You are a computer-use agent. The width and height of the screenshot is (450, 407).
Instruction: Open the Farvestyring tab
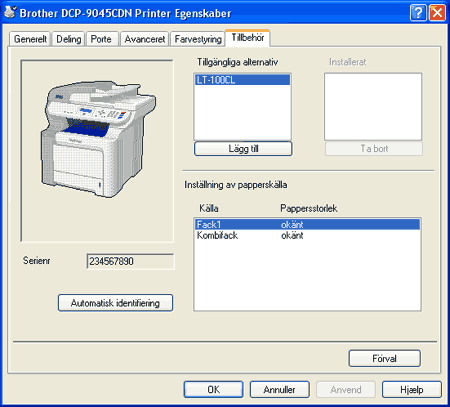tap(198, 39)
